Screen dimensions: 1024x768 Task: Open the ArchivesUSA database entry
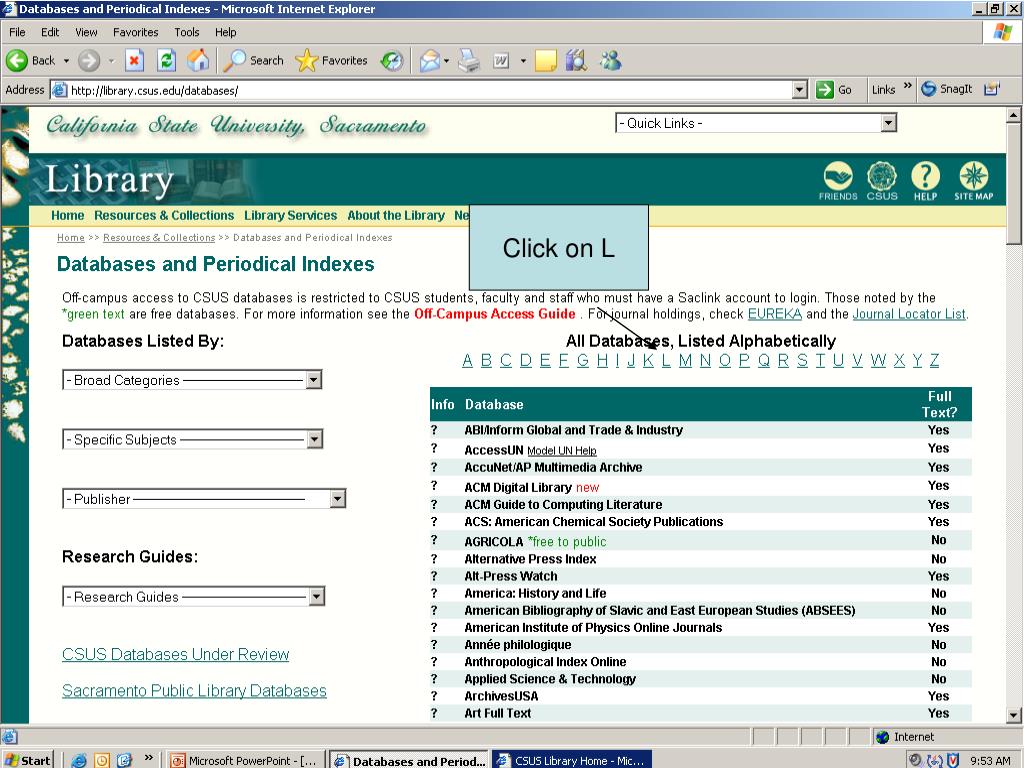pyautogui.click(x=501, y=696)
